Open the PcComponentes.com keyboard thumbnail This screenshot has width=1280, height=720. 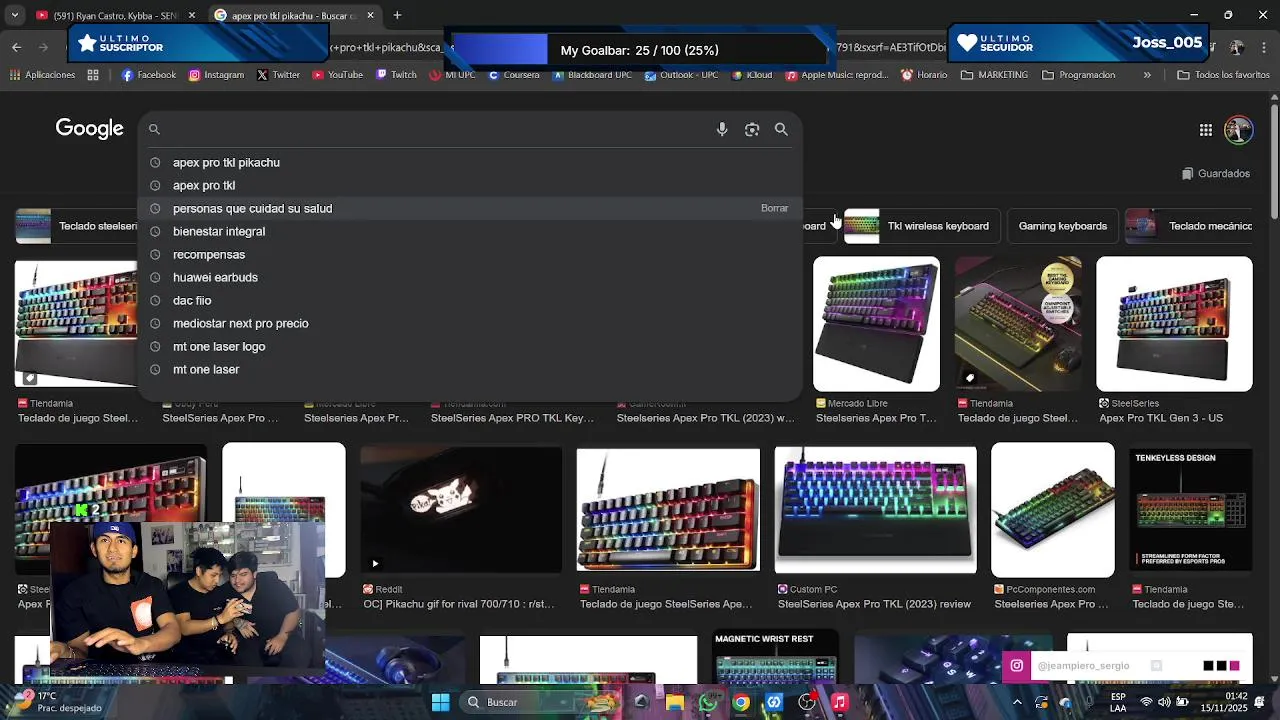tap(1052, 510)
